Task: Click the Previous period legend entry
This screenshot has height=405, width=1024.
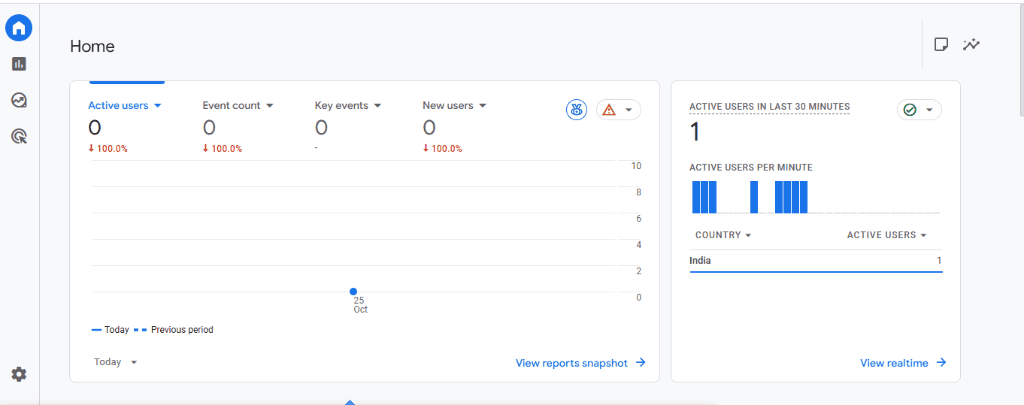Action: tap(174, 330)
